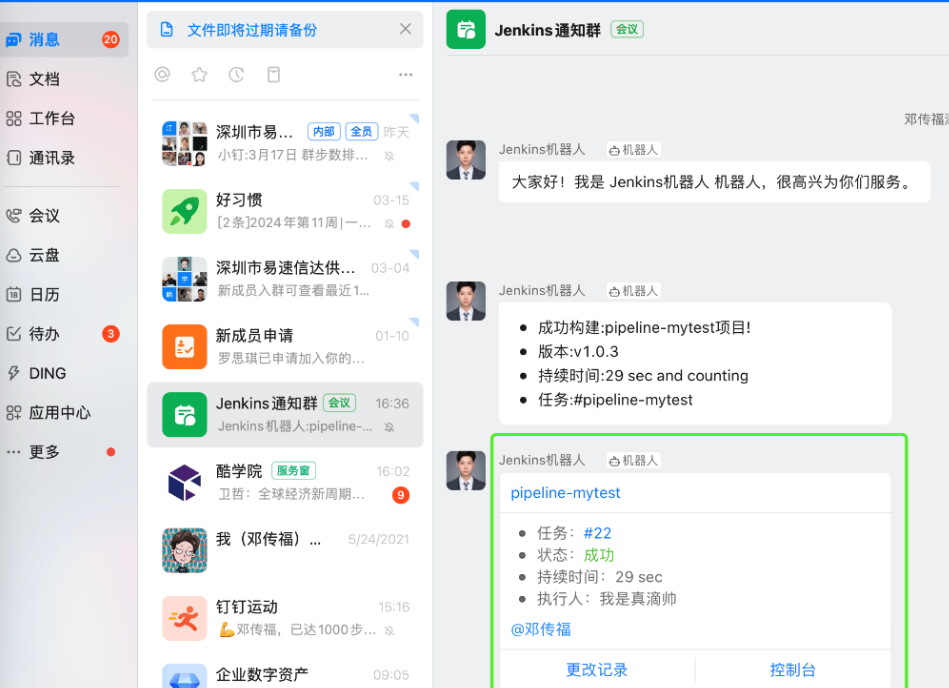Open task #22 link
The width and height of the screenshot is (949, 688).
597,533
